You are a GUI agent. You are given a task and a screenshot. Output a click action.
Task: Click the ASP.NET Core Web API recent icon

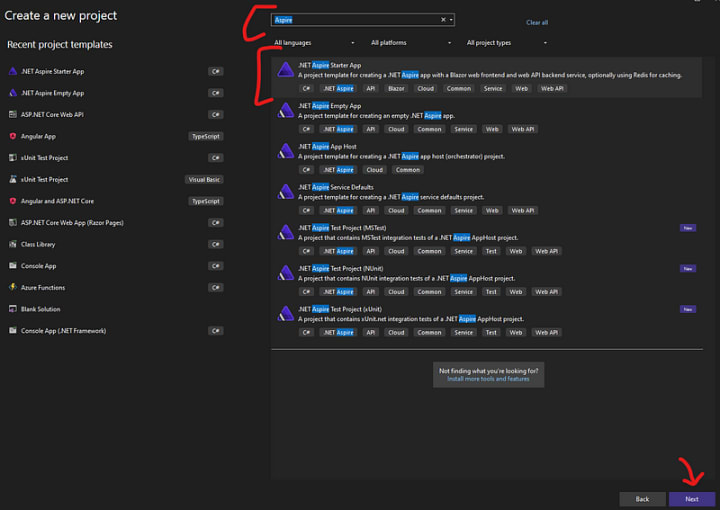[13, 114]
